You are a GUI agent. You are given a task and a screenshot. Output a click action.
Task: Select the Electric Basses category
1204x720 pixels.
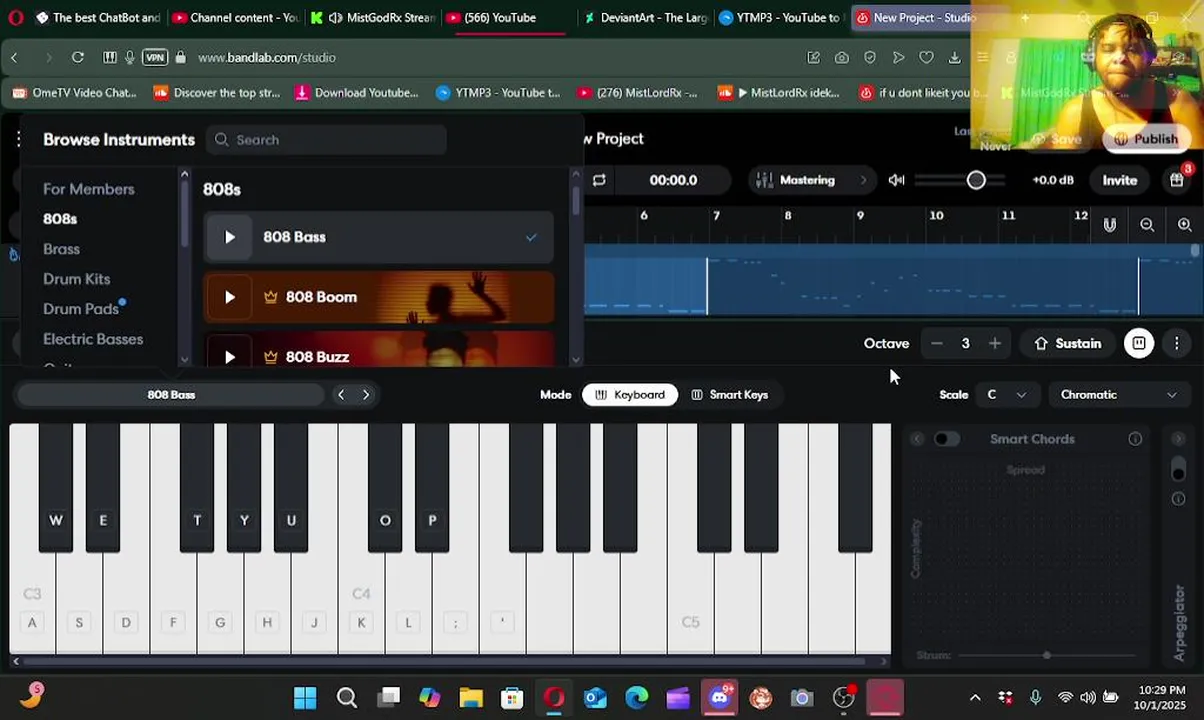coord(93,339)
